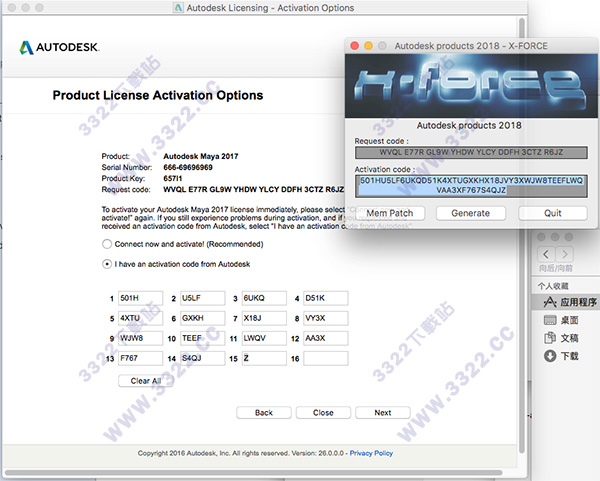Screen dimensions: 600x481
Task: Click activation code field 9 containing WJW8
Action: coord(140,338)
